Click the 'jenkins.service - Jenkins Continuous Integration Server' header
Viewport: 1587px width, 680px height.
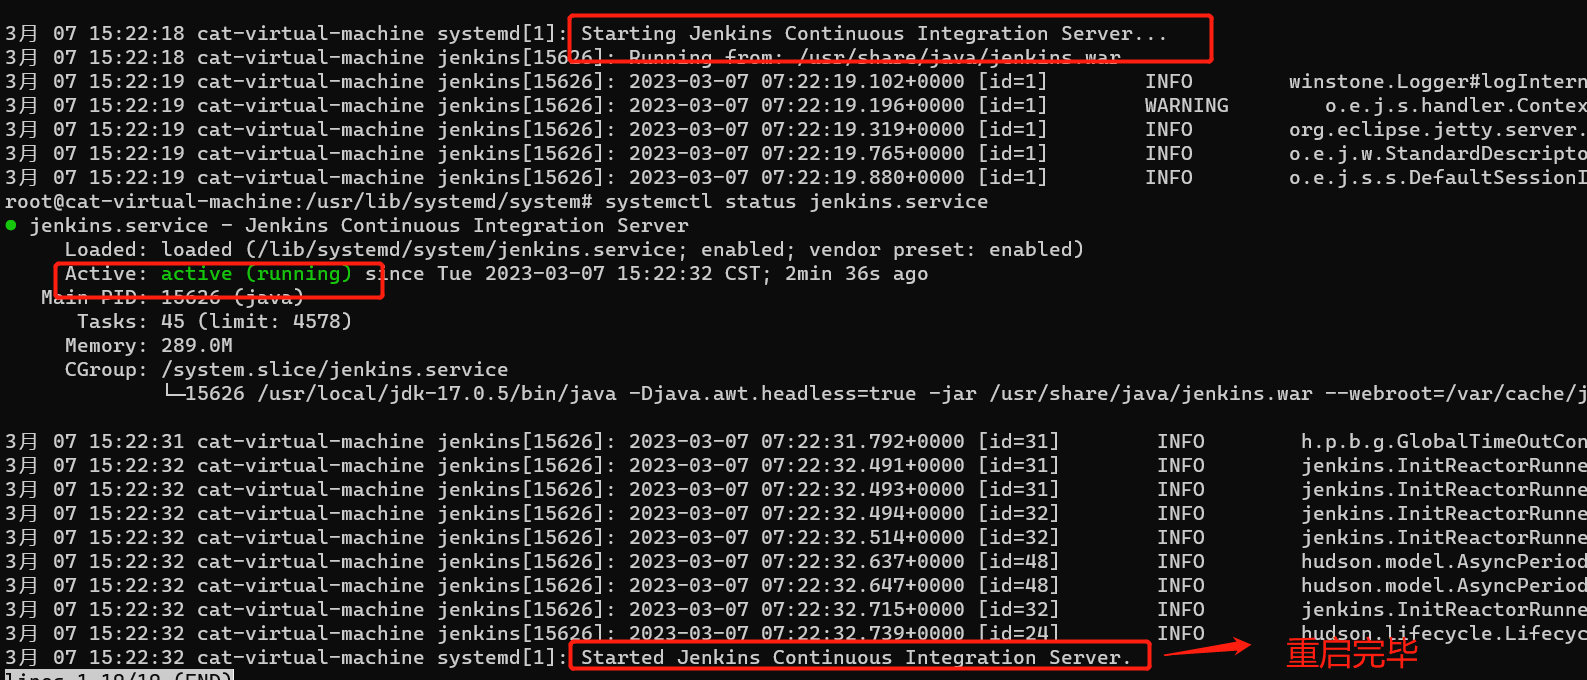pos(359,226)
